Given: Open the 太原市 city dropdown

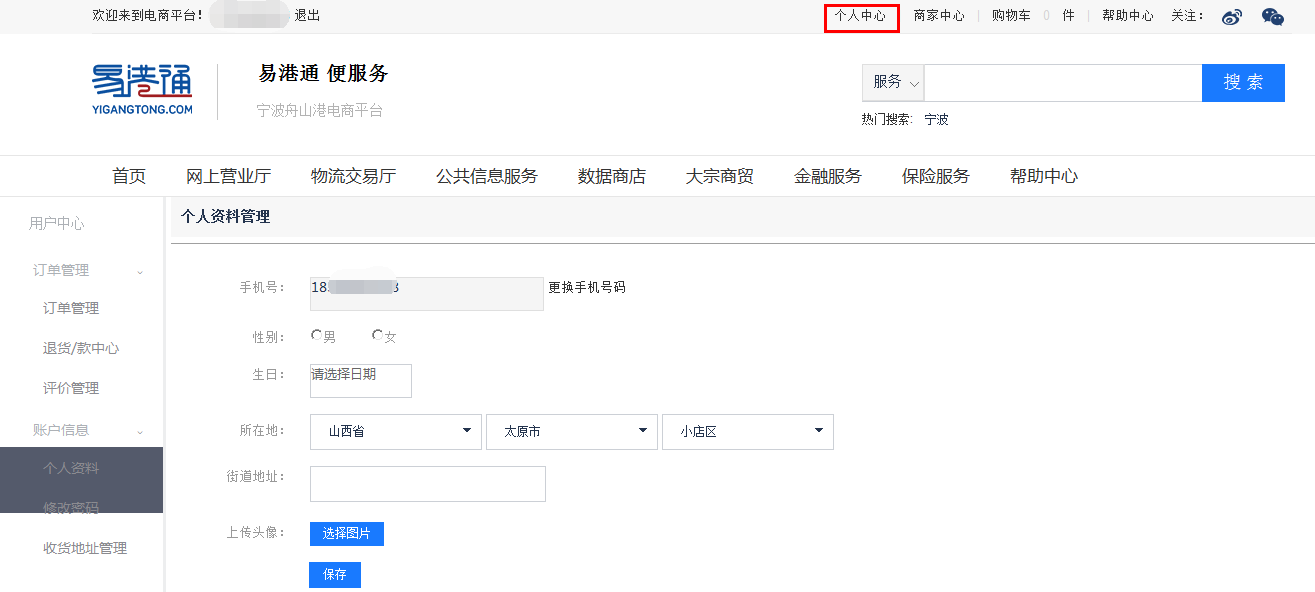Looking at the screenshot, I should point(571,432).
